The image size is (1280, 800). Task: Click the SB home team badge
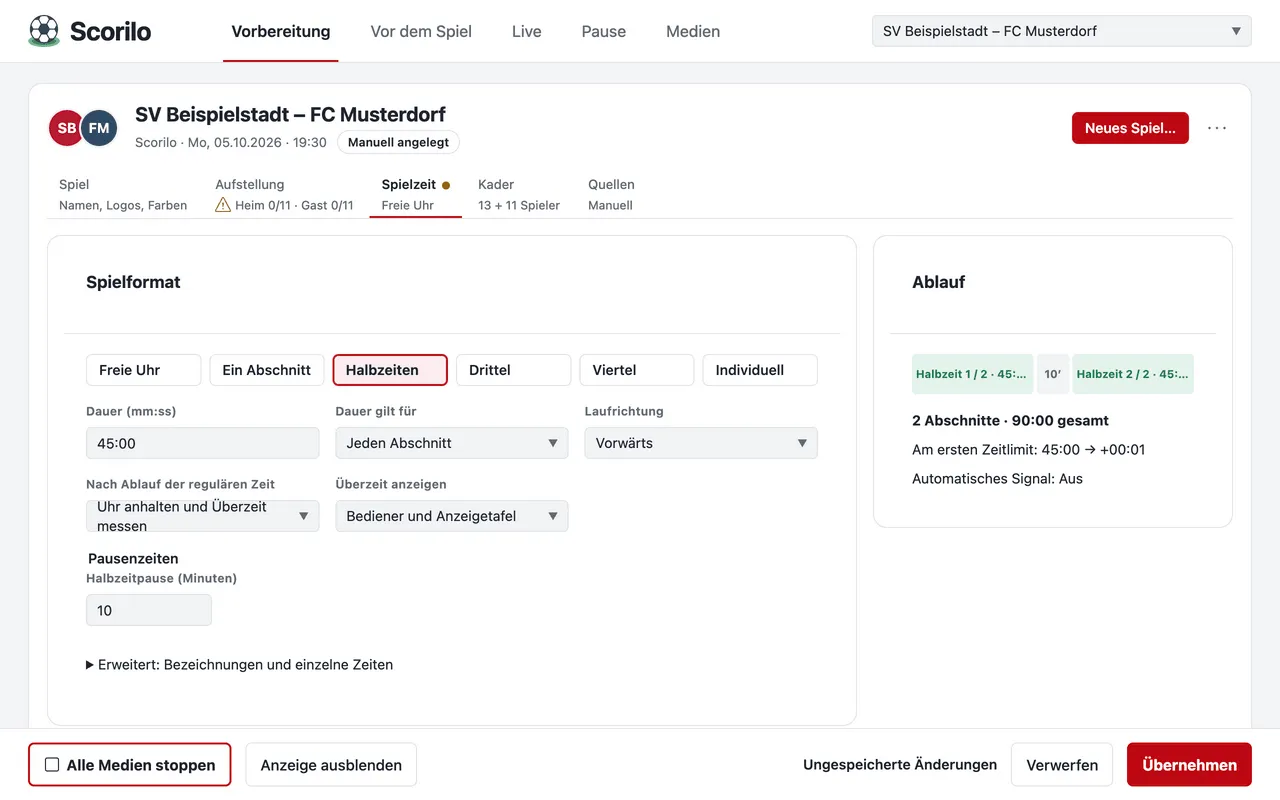pyautogui.click(x=67, y=128)
